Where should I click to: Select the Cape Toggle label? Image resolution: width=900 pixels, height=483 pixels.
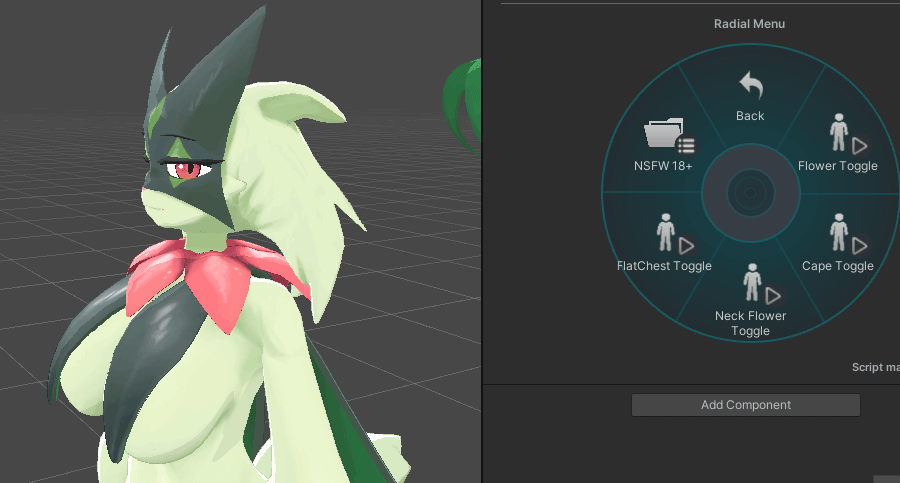click(x=837, y=266)
